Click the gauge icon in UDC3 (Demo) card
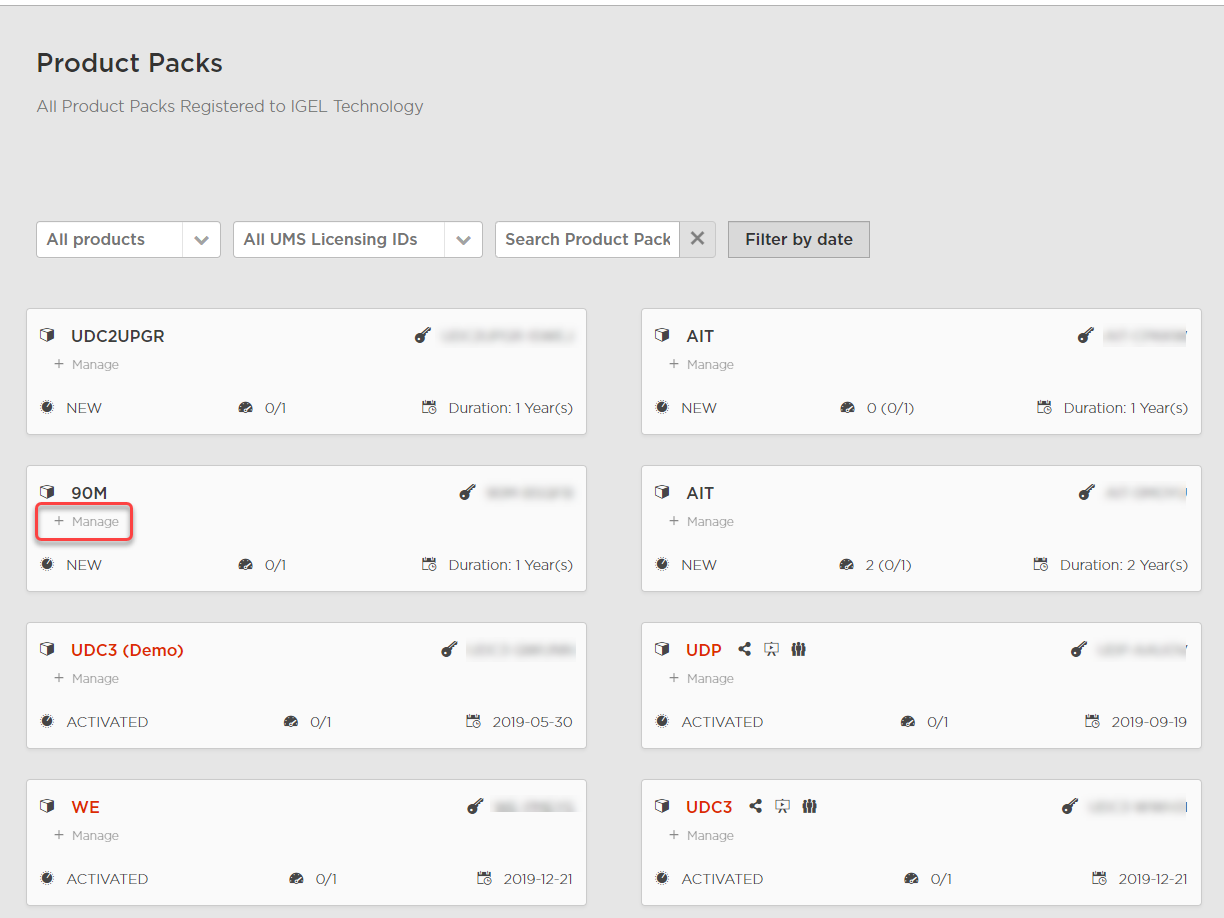Viewport: 1224px width, 918px height. 291,722
